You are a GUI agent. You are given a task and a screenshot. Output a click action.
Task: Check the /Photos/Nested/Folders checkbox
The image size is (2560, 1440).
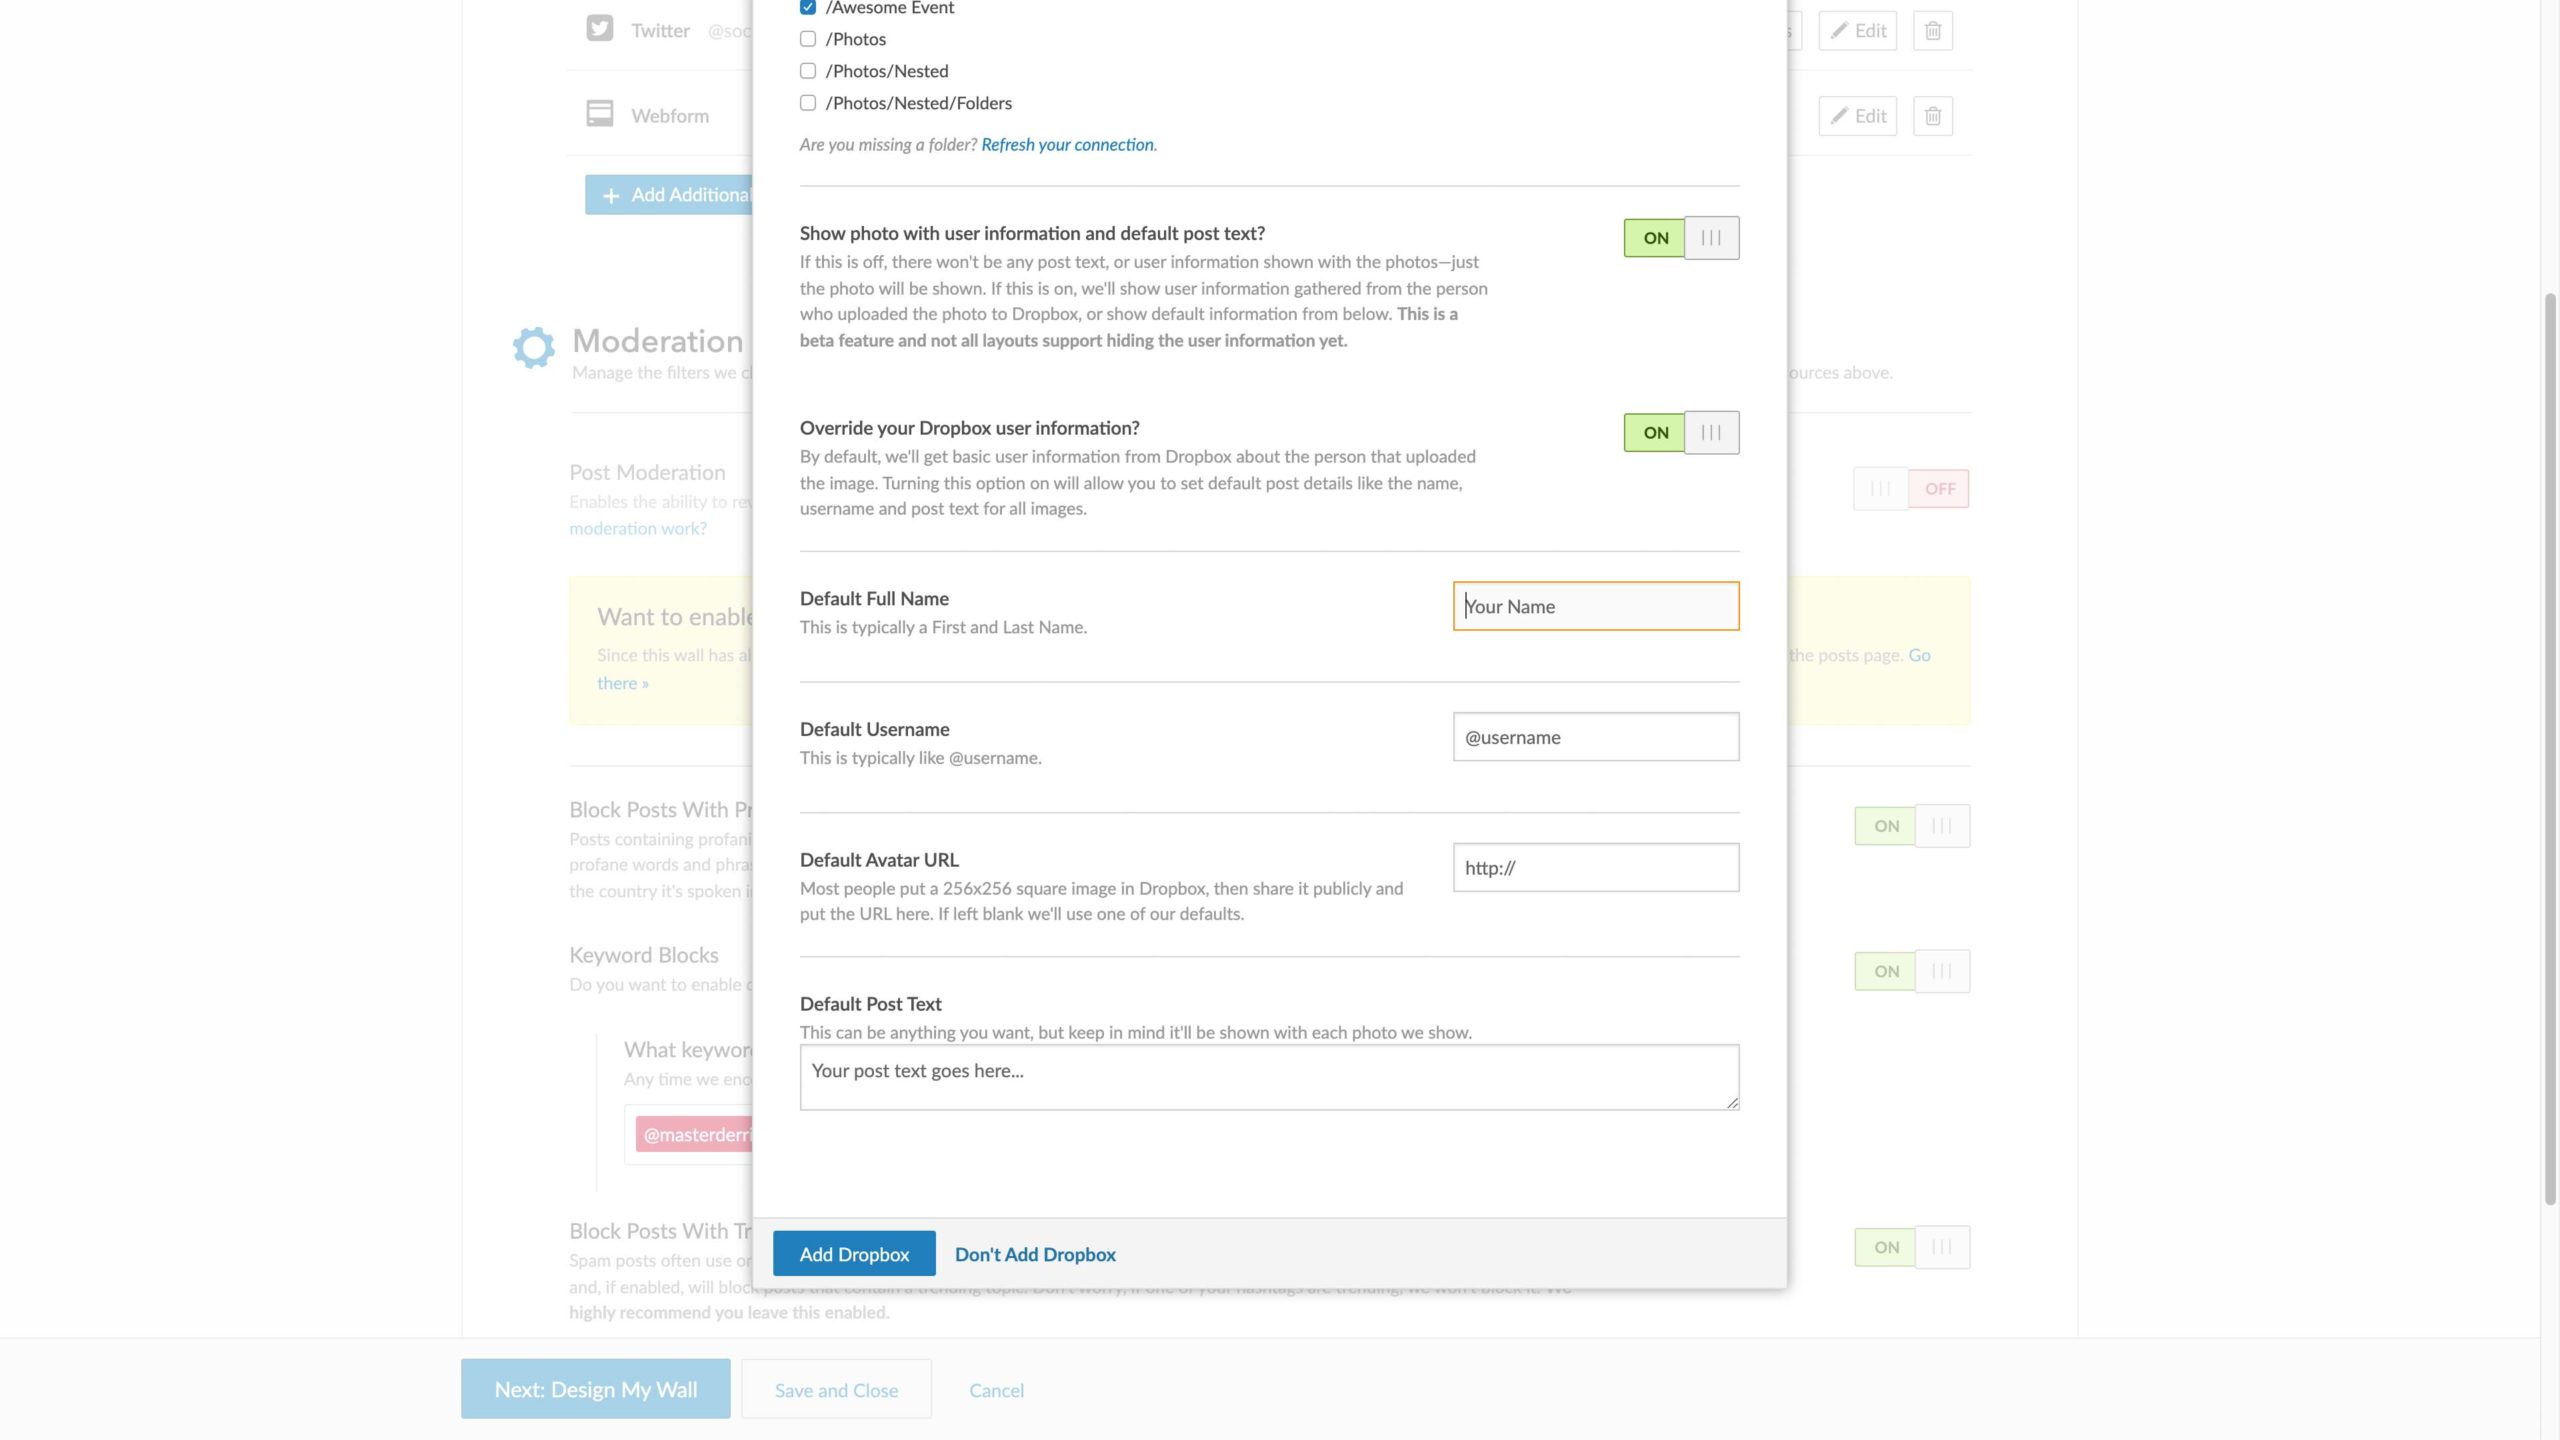807,102
